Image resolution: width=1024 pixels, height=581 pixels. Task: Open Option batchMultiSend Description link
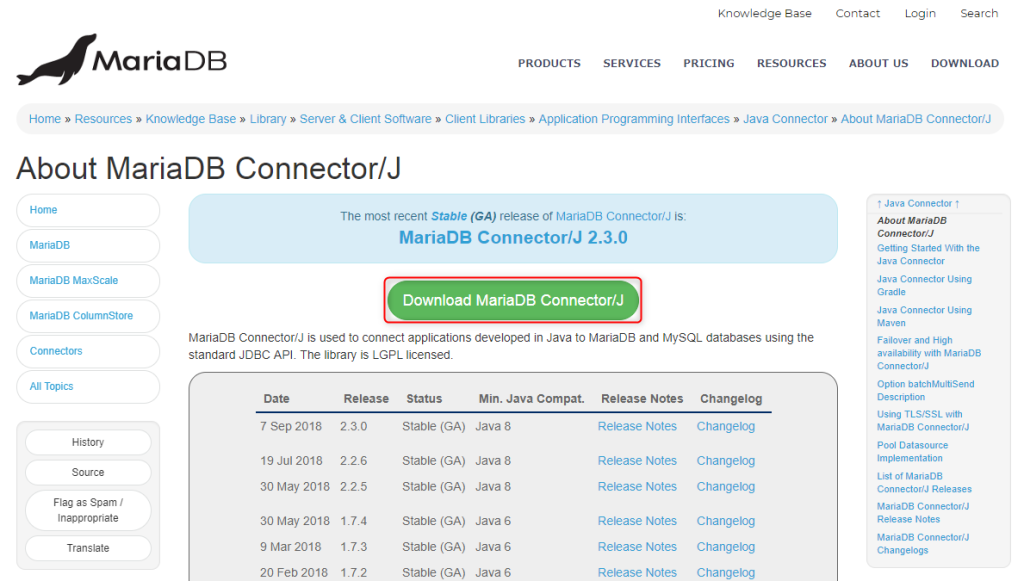(x=925, y=390)
